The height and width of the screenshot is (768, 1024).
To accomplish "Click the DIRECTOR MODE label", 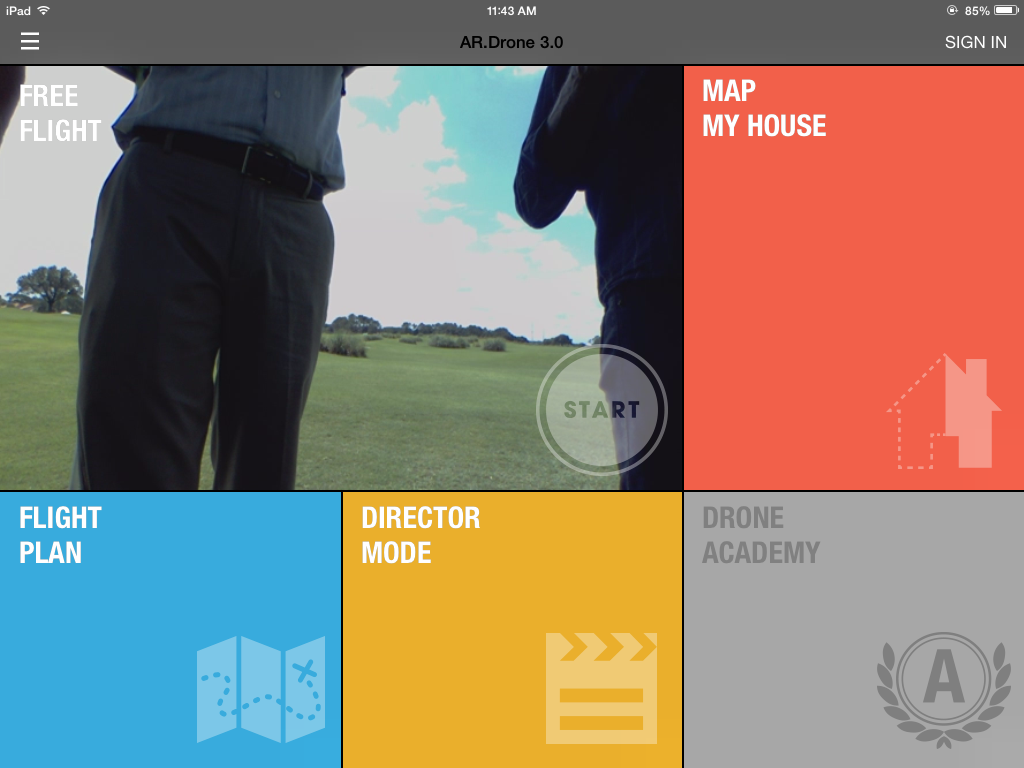I will (421, 536).
